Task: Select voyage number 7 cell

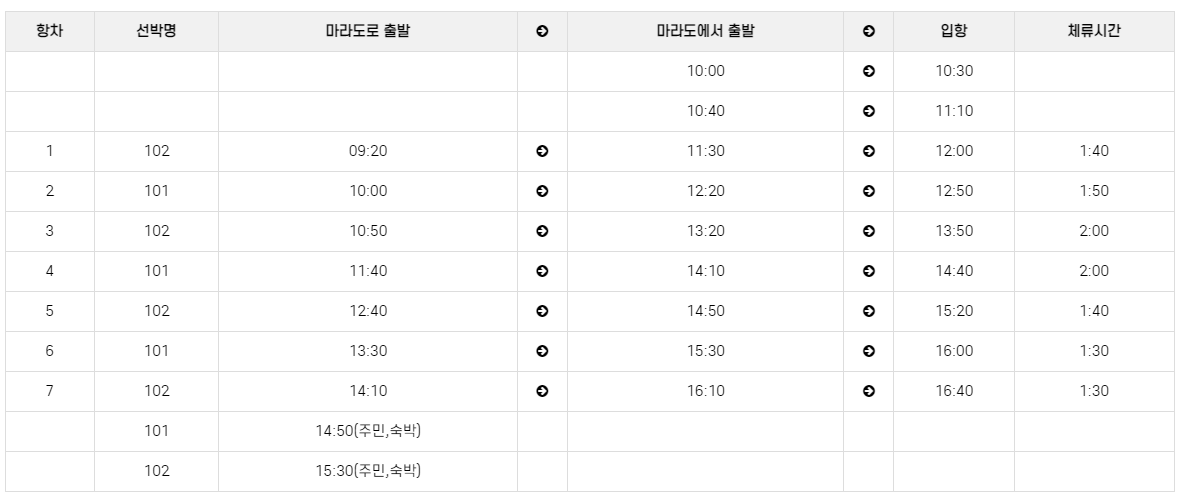Action: 50,391
